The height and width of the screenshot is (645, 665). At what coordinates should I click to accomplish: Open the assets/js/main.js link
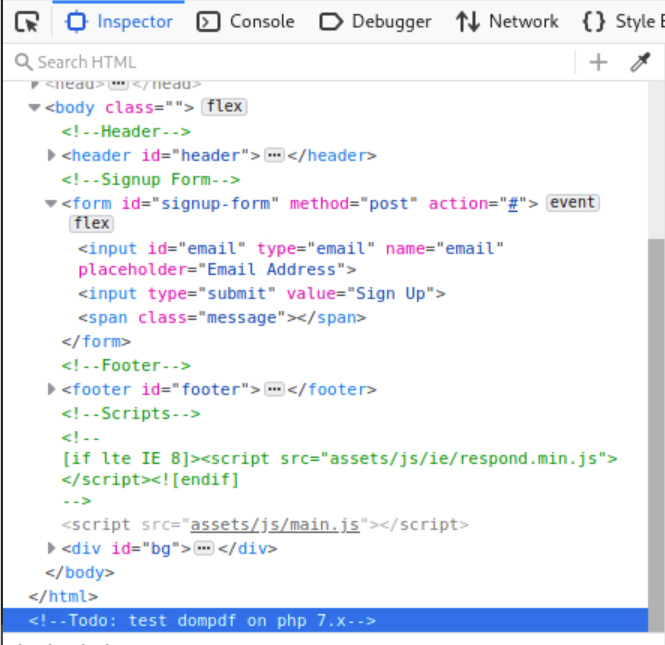pyautogui.click(x=275, y=525)
